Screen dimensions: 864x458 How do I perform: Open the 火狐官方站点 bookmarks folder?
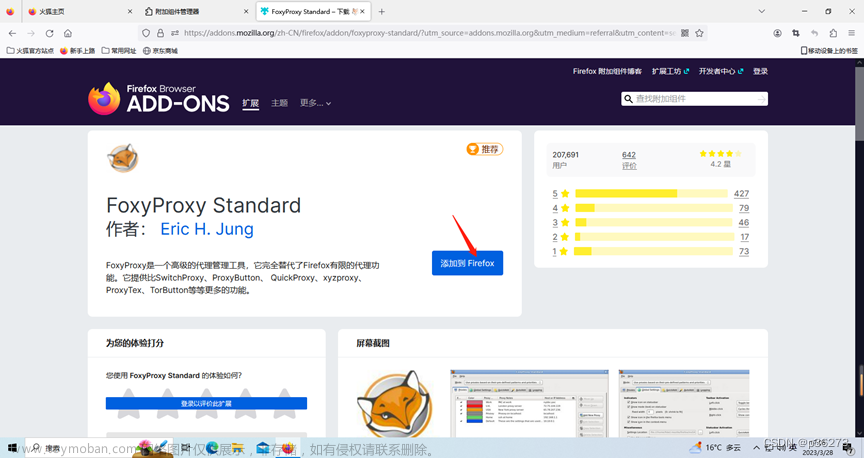tap(30, 51)
